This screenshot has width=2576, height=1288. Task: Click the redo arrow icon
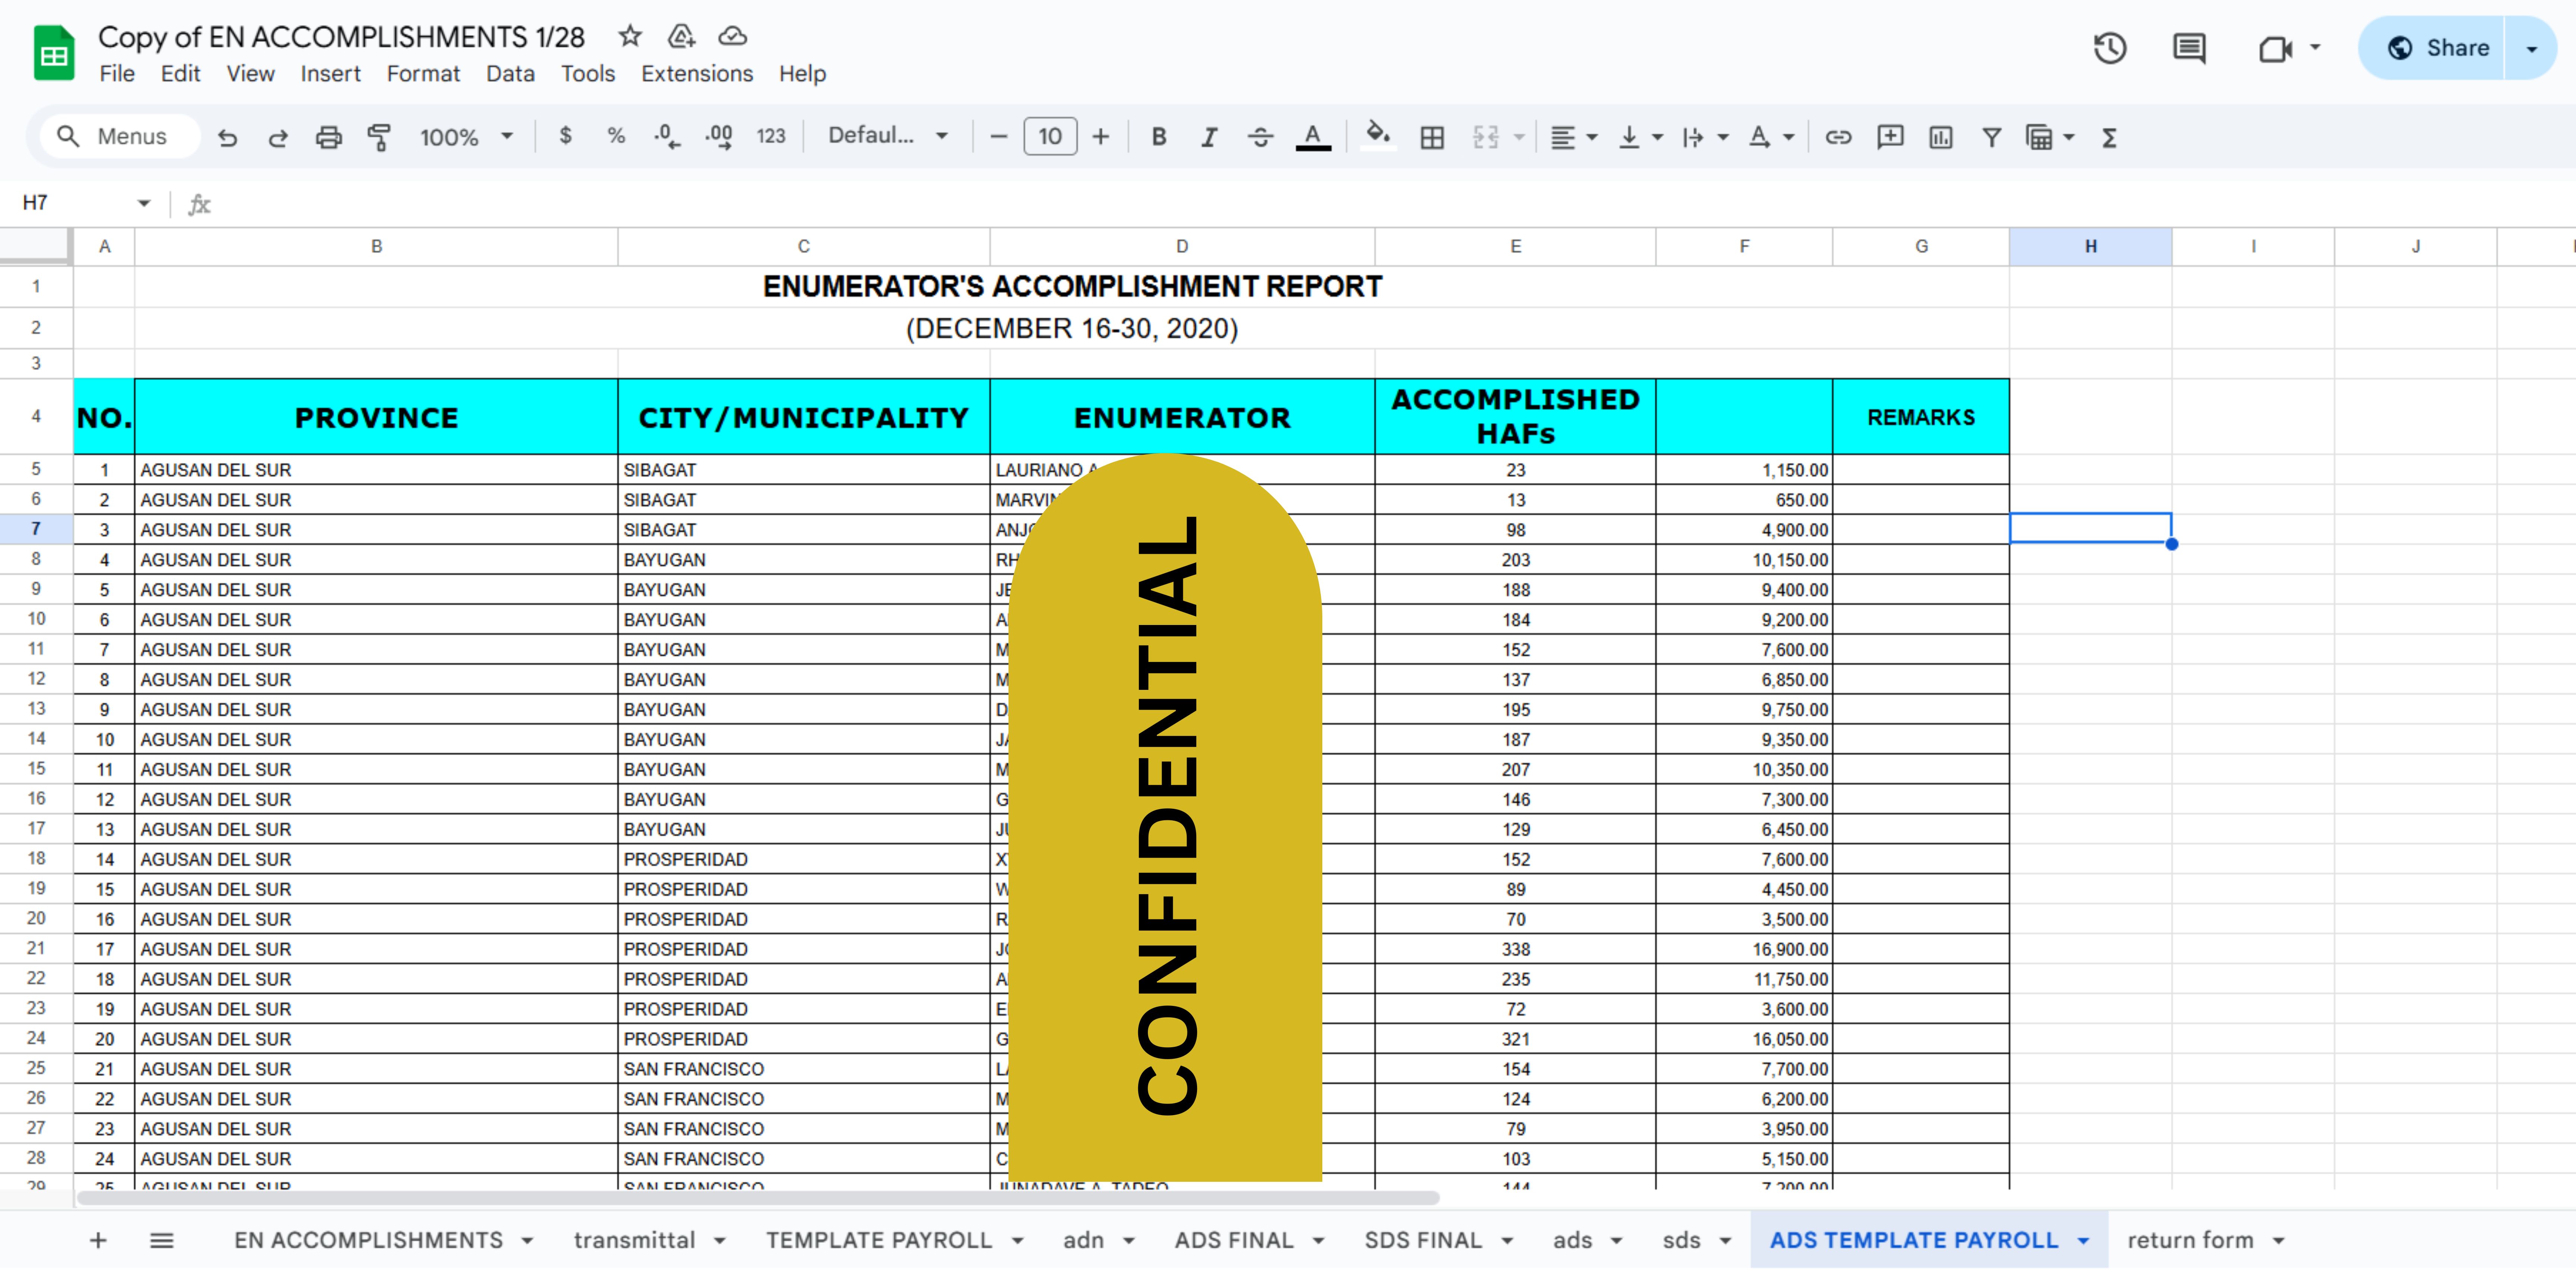(278, 137)
